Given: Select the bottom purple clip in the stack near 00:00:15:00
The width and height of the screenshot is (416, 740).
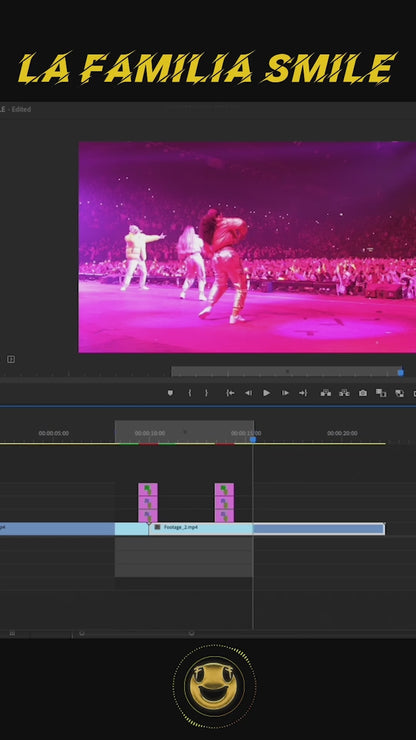Looking at the screenshot, I should coord(224,516).
